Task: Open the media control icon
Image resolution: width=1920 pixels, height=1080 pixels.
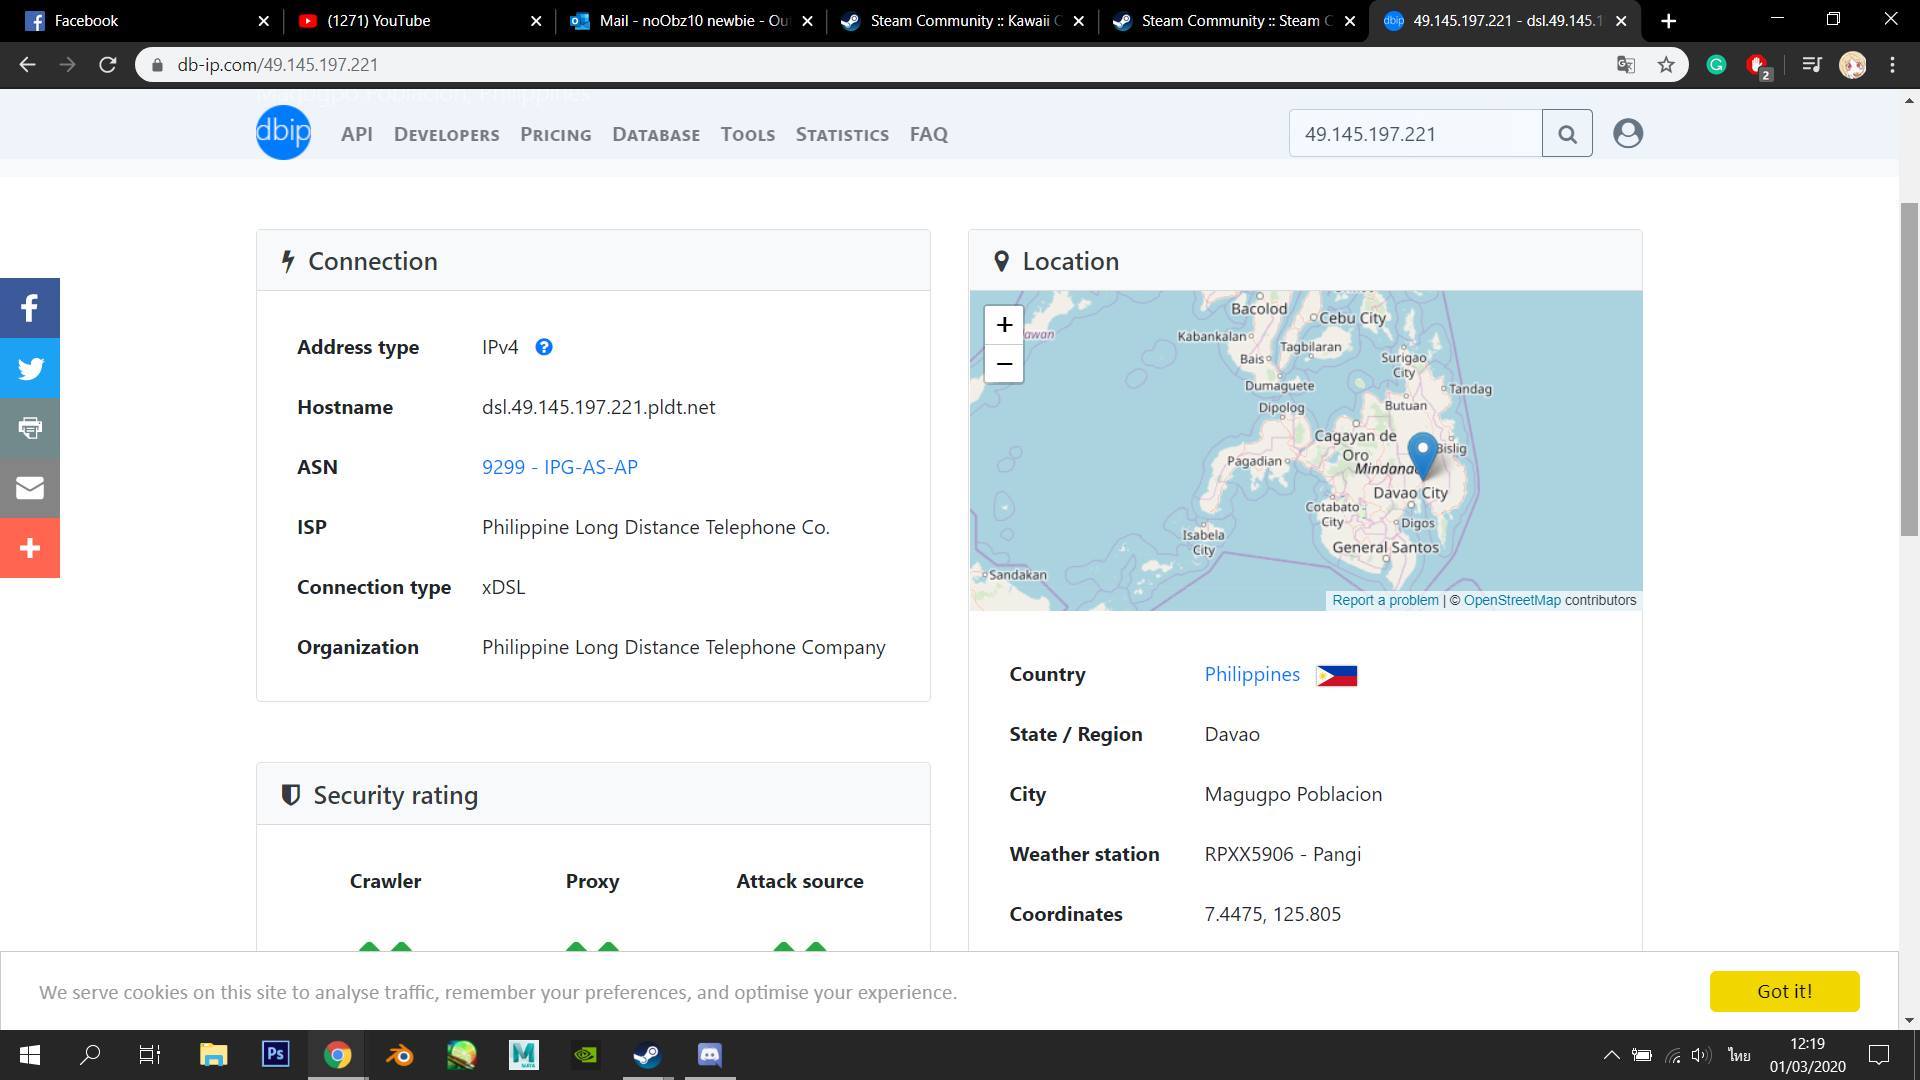Action: [x=1811, y=65]
